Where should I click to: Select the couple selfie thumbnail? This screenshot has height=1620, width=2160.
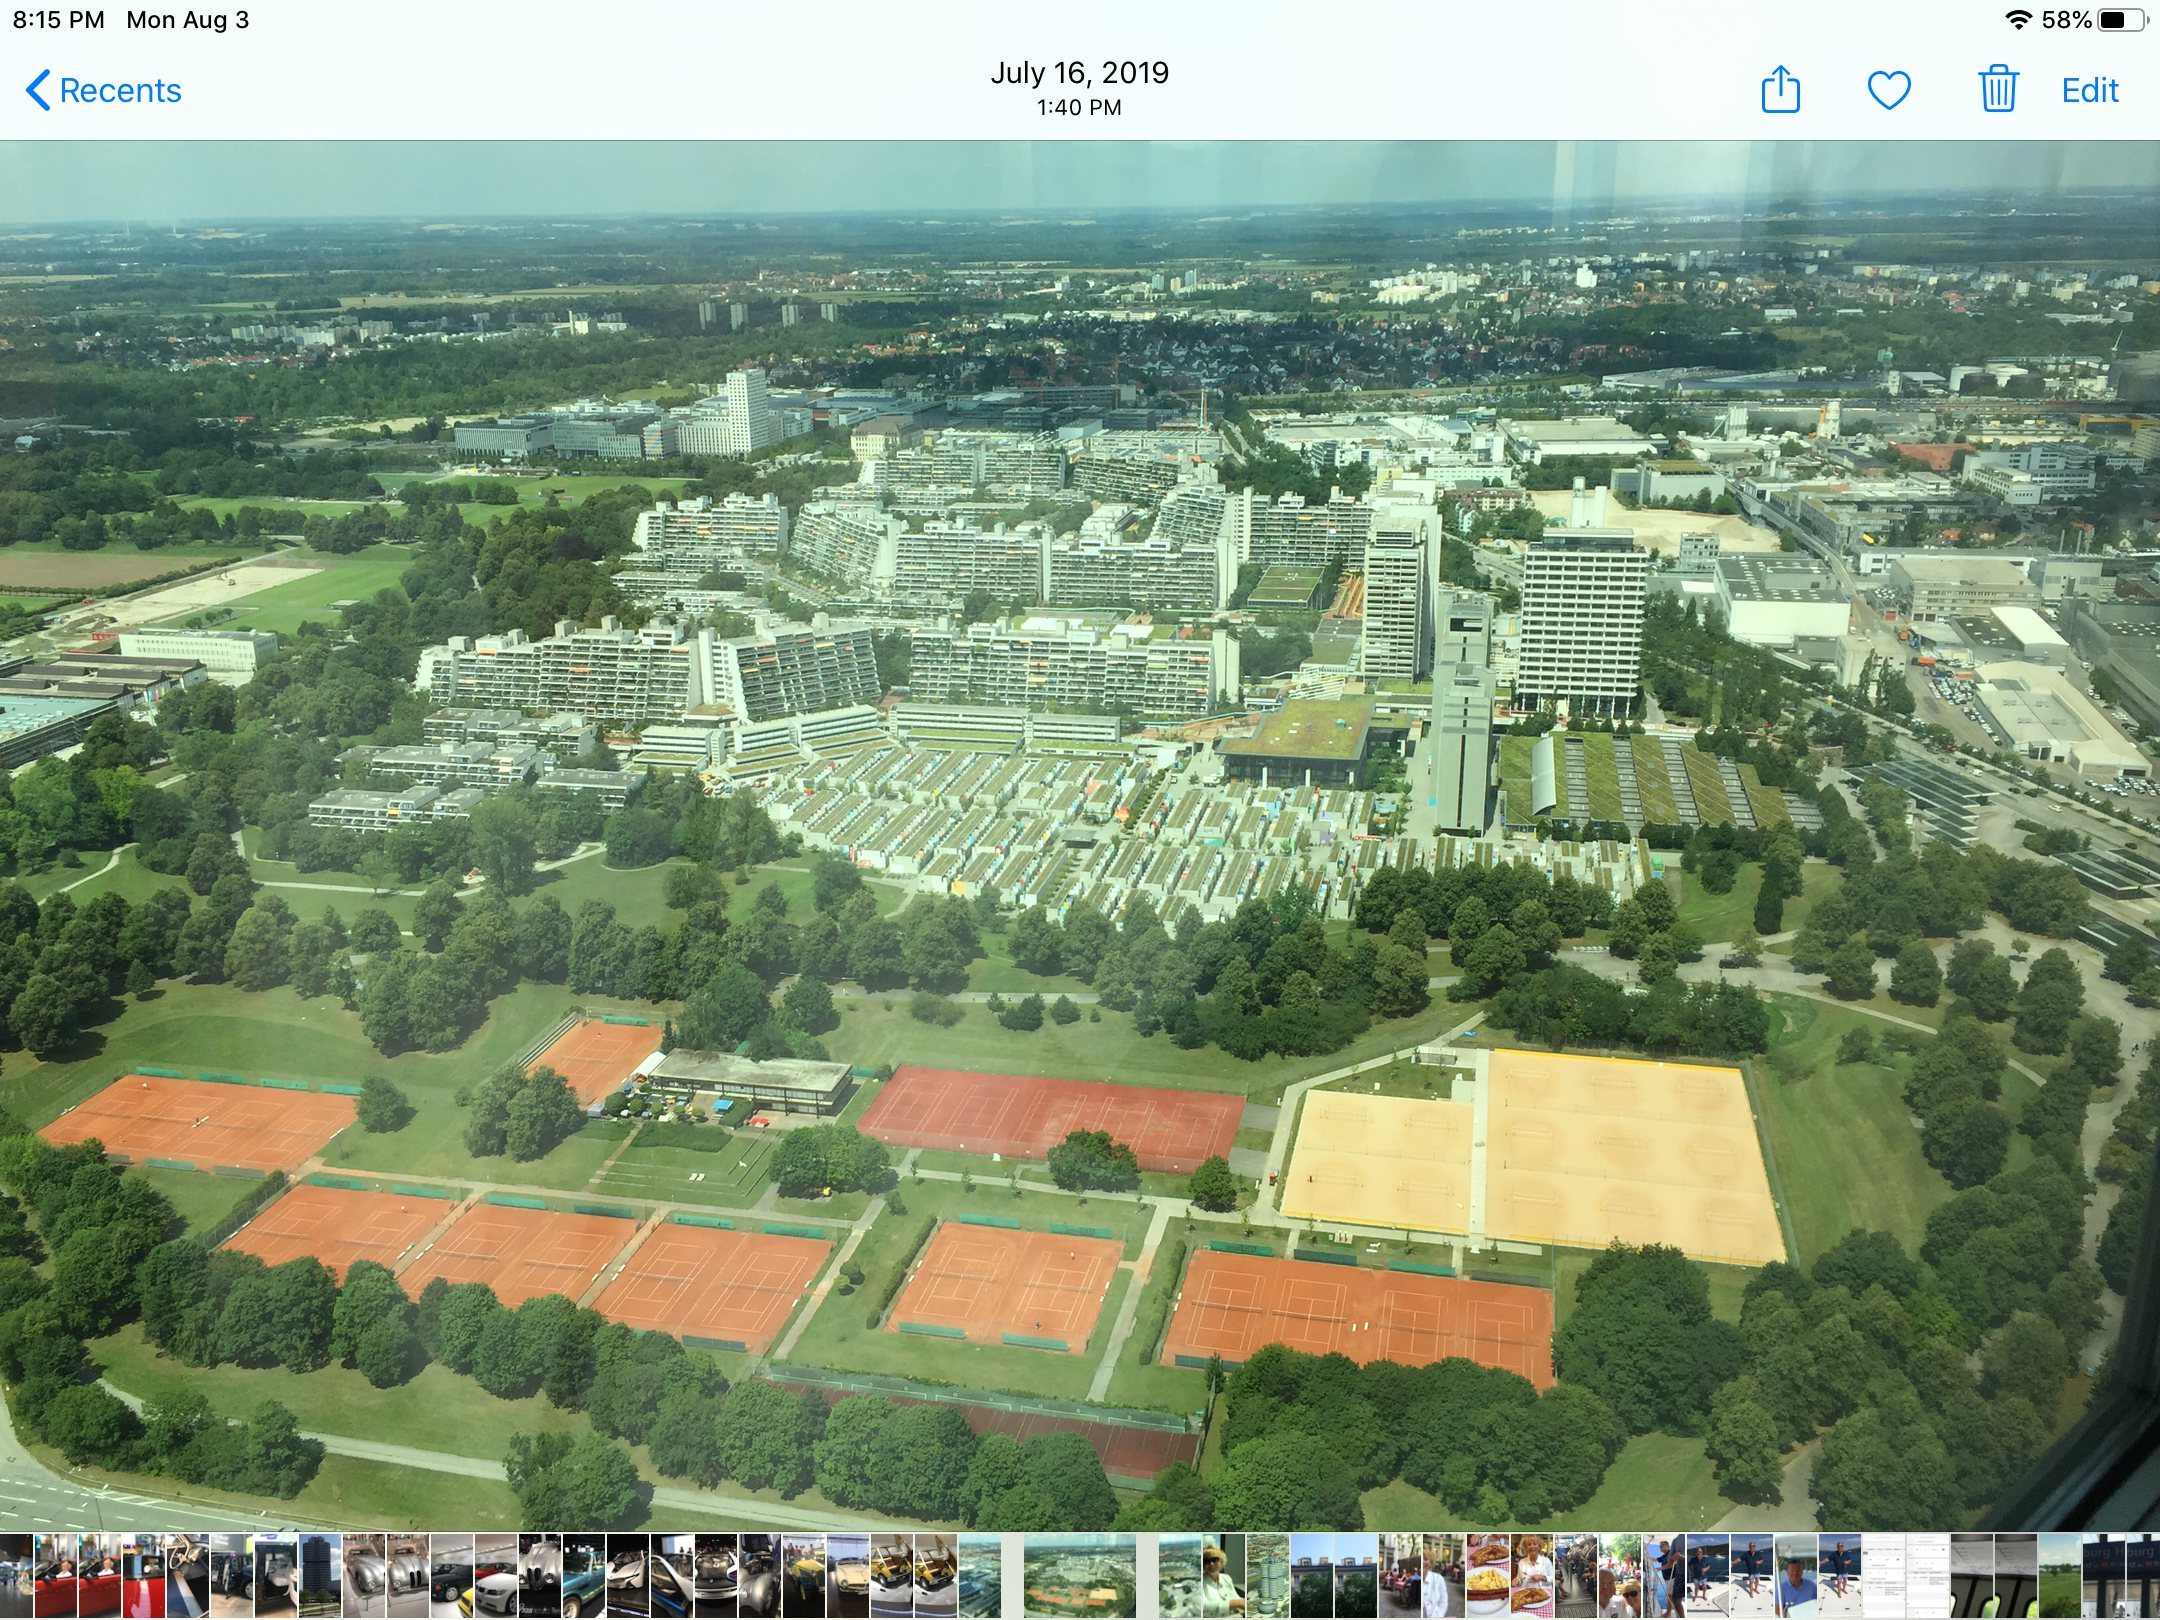coord(1620,1576)
